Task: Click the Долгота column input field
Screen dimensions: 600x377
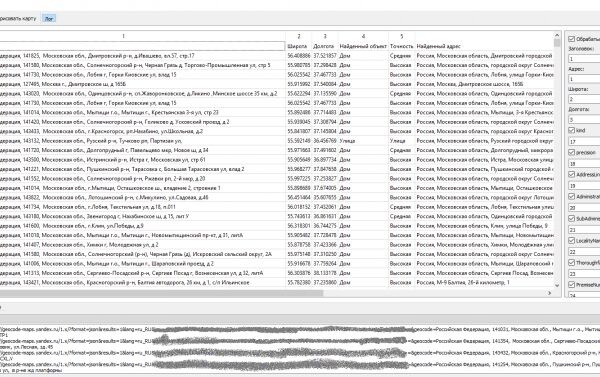Action: pyautogui.click(x=584, y=119)
